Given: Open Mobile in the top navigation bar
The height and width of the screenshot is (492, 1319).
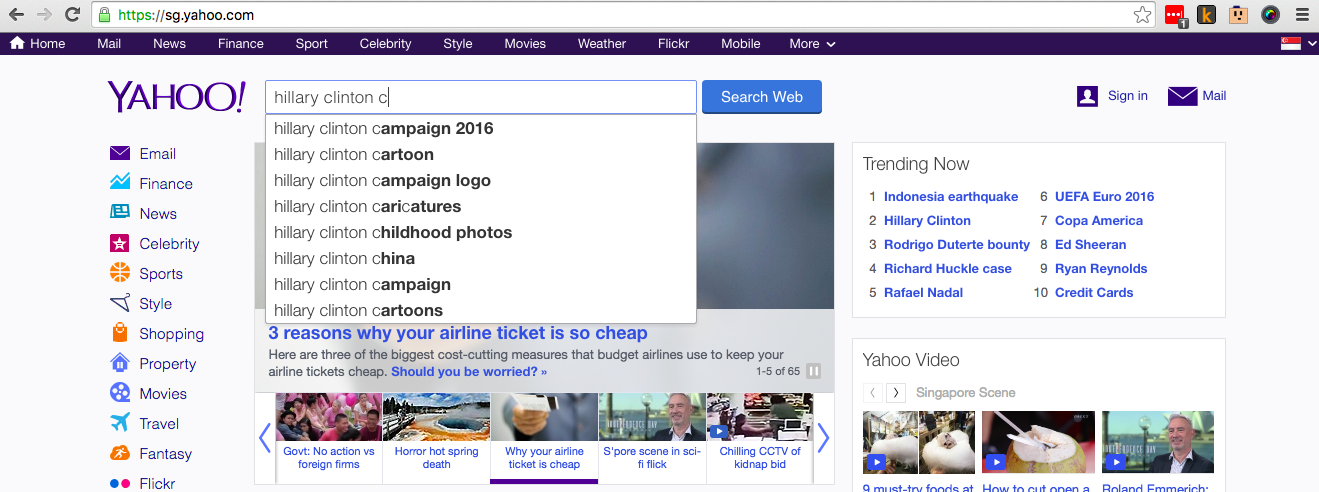Looking at the screenshot, I should coord(741,44).
